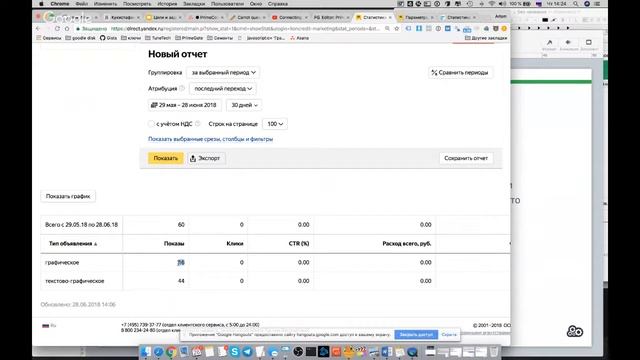
Task: Click the Asana bookmark
Action: [x=299, y=38]
